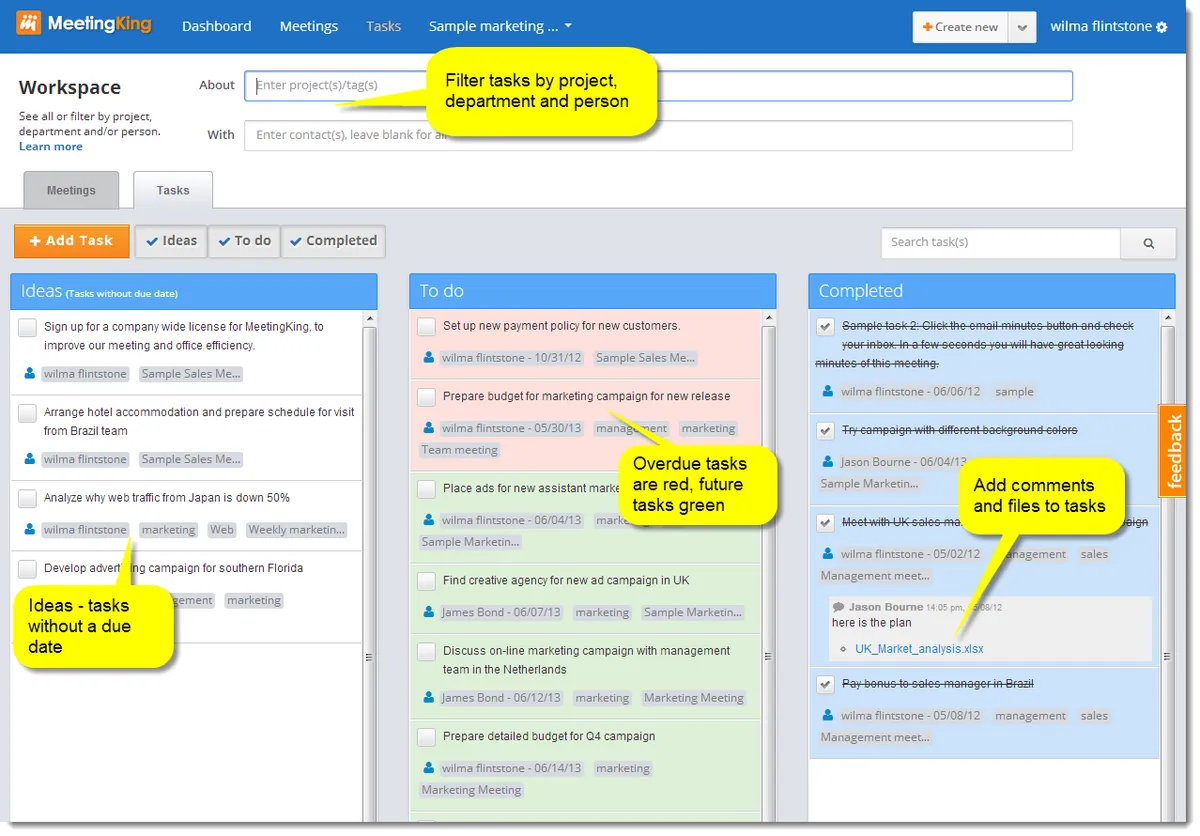Open the Learn more link

(51, 146)
